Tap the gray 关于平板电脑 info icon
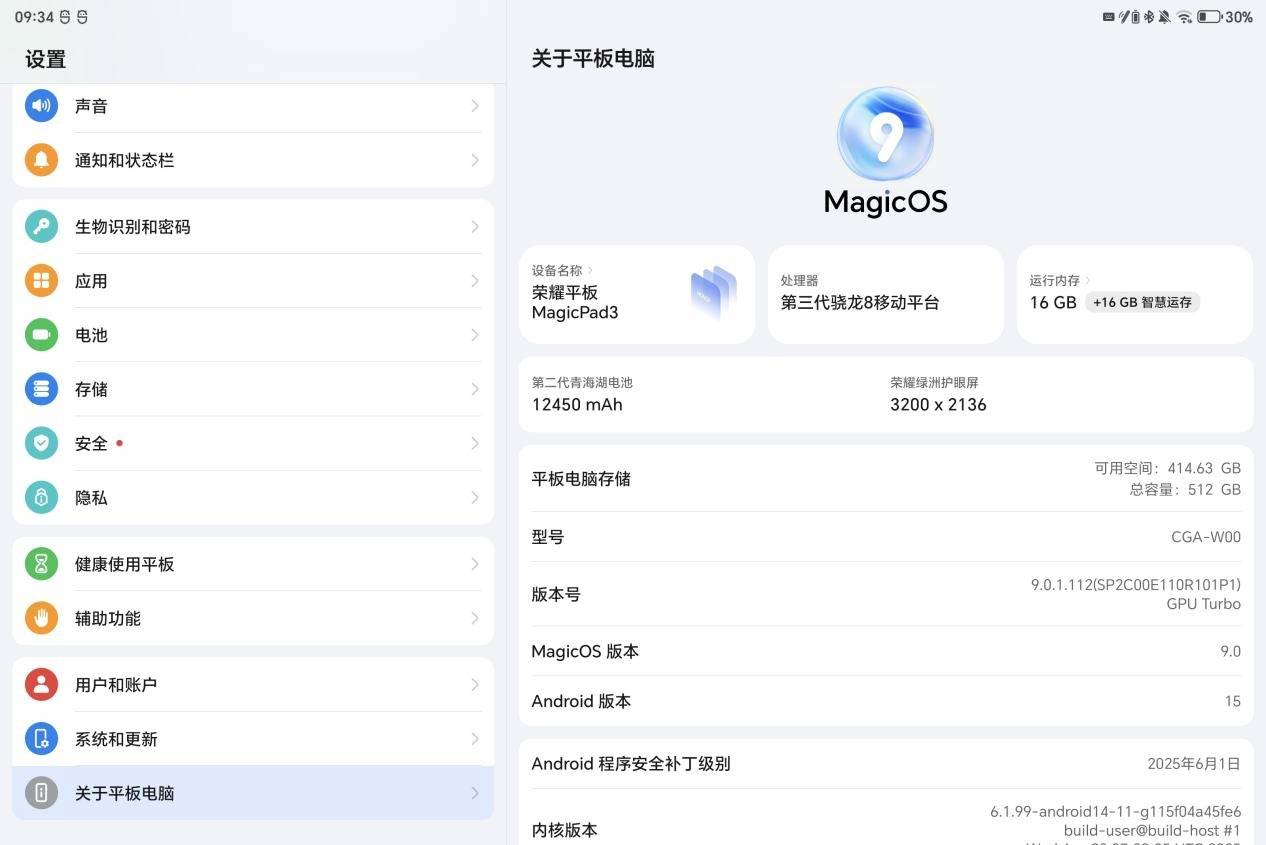This screenshot has width=1266, height=845. click(41, 793)
